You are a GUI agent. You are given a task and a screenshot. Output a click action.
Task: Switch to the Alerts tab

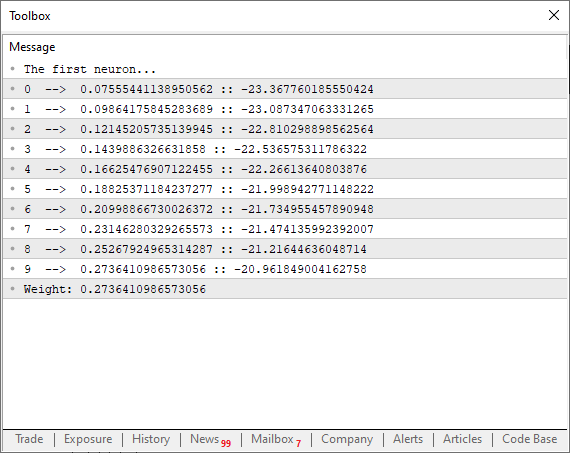tap(408, 439)
